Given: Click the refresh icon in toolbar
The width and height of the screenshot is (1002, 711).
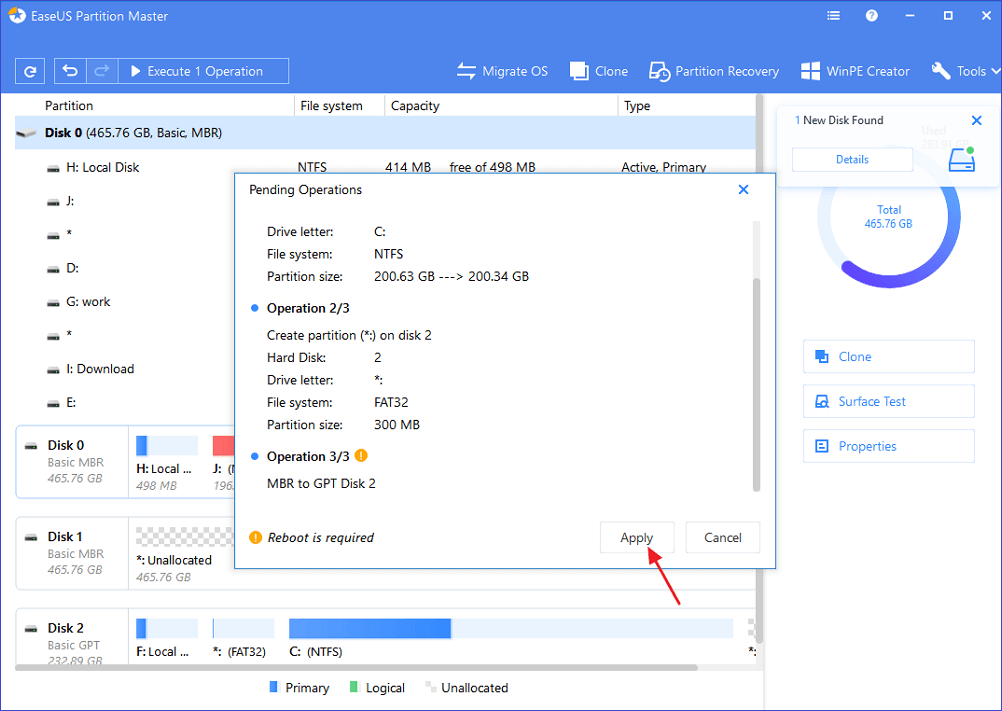Looking at the screenshot, I should coord(30,72).
